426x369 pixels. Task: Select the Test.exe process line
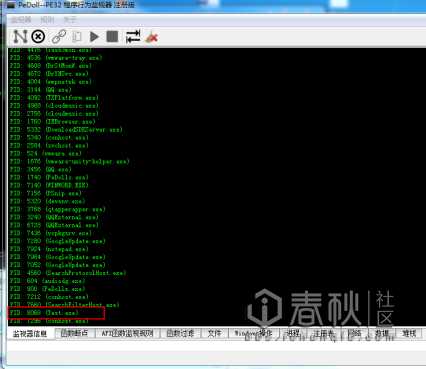(44, 313)
